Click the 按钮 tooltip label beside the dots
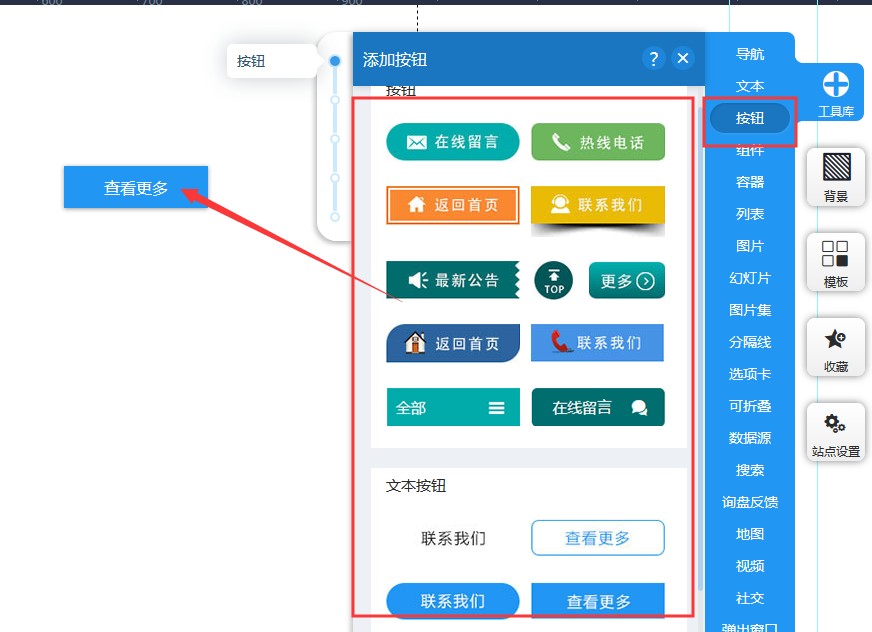This screenshot has width=872, height=632. [x=271, y=61]
